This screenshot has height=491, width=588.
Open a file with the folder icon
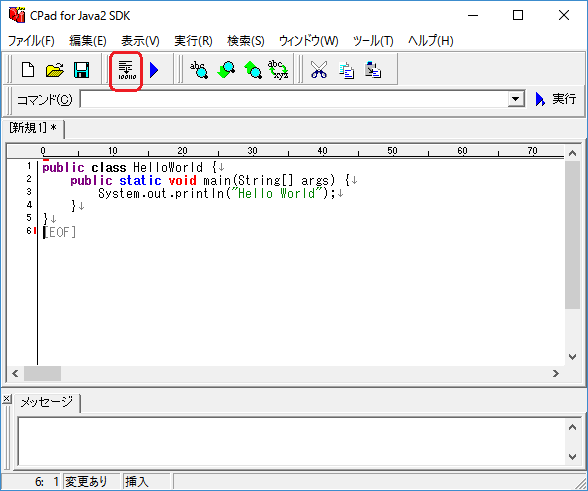(55, 70)
